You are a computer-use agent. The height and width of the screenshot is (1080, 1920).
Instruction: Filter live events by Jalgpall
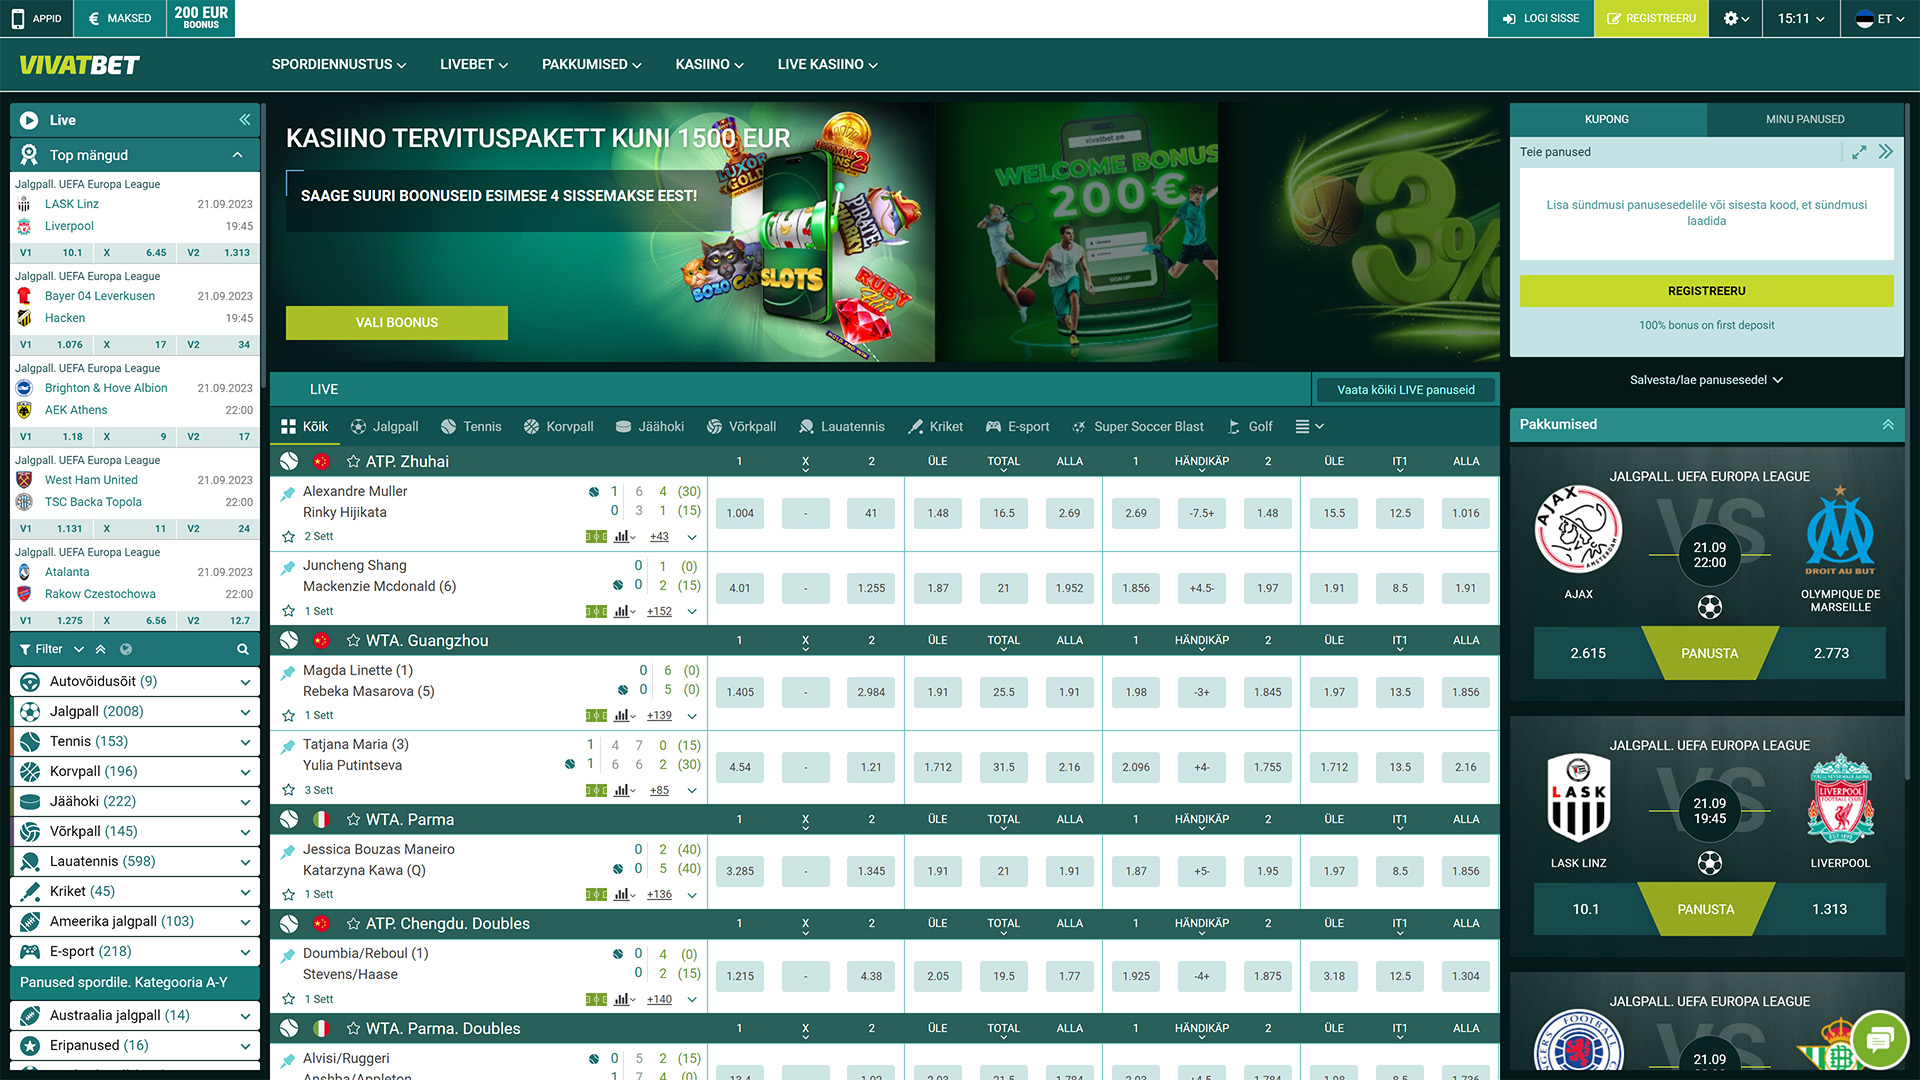tap(385, 427)
